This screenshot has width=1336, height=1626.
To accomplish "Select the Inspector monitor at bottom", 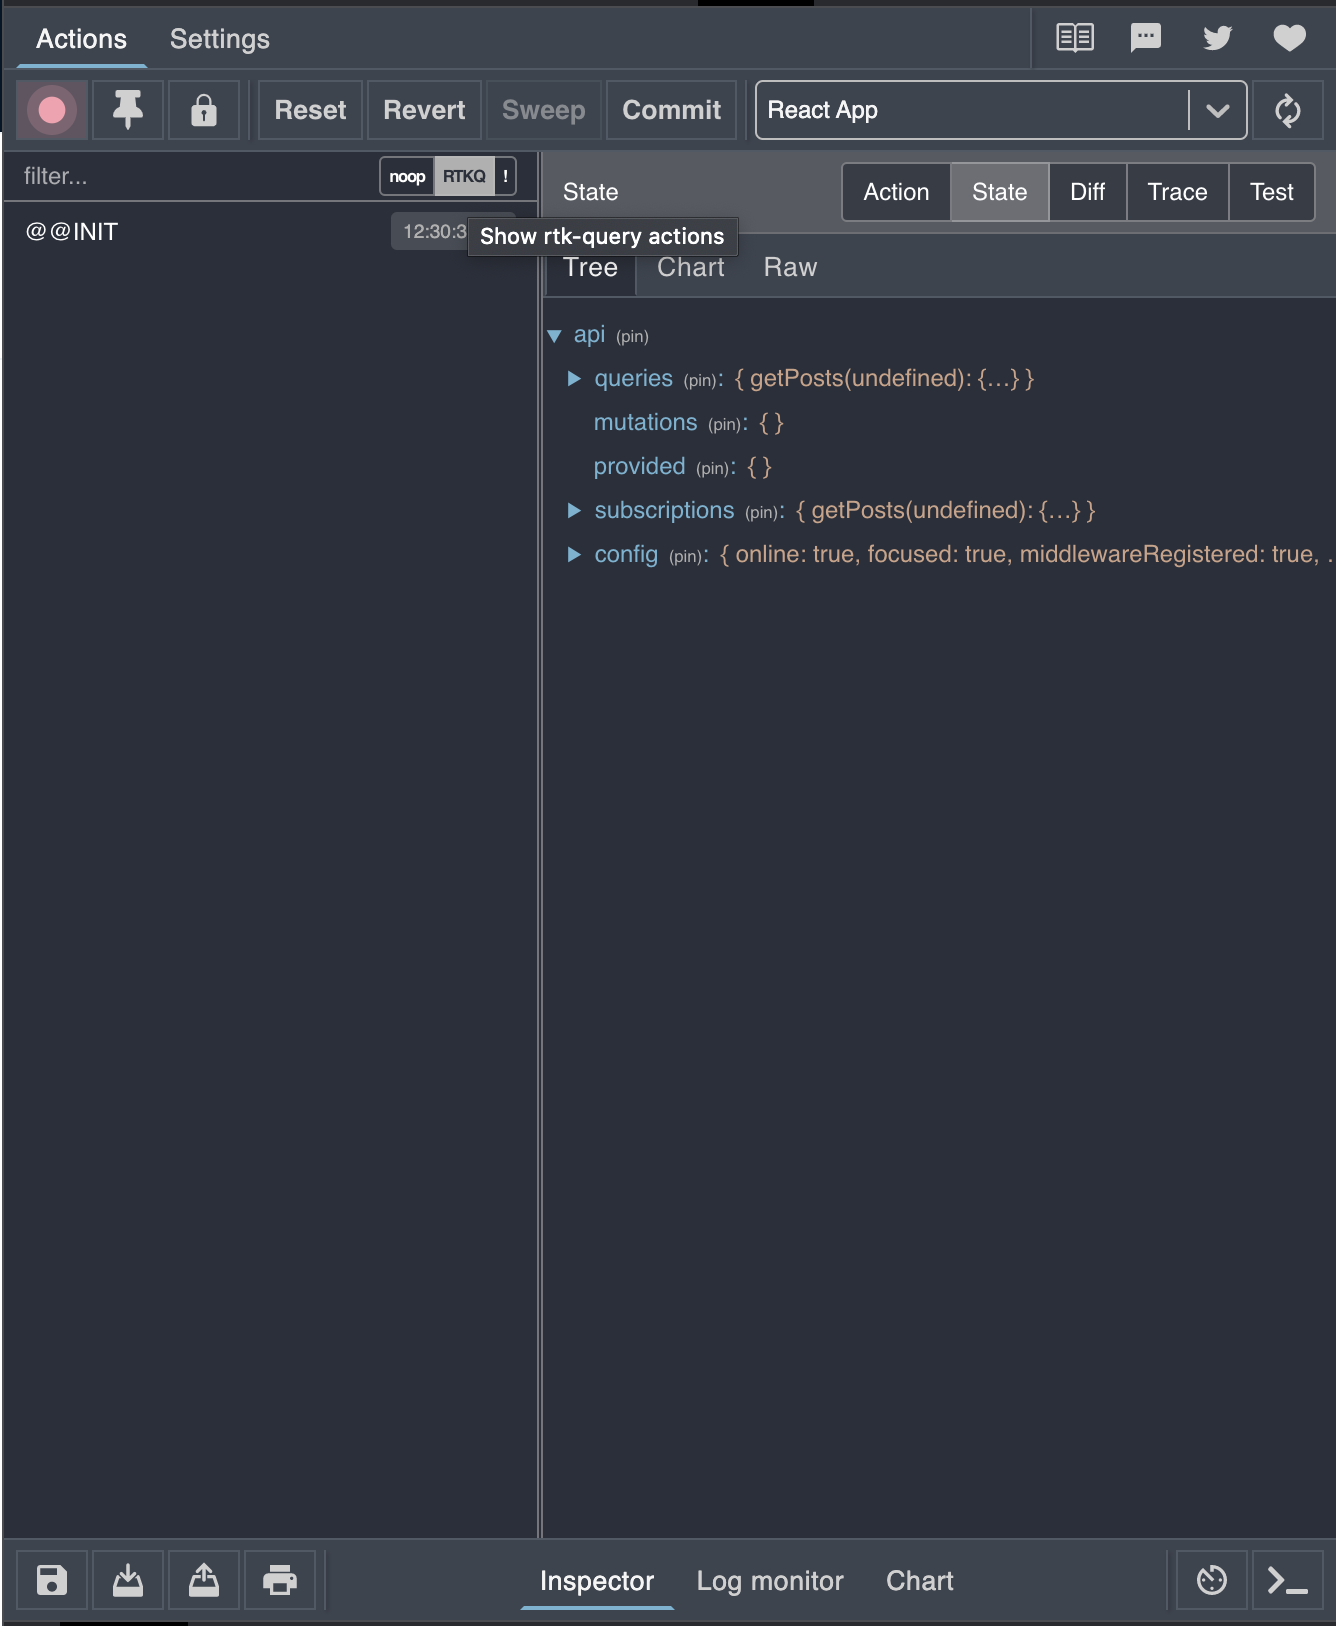I will 597,1581.
